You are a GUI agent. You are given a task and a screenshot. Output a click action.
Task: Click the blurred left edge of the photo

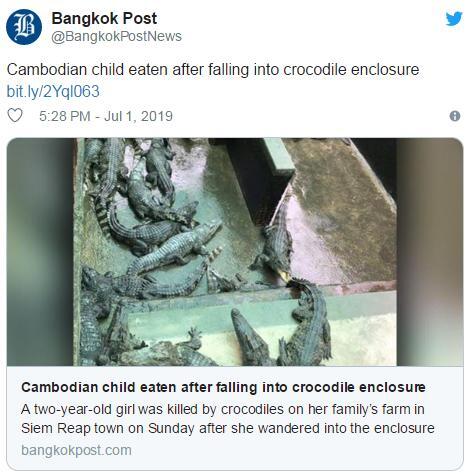click(40, 252)
